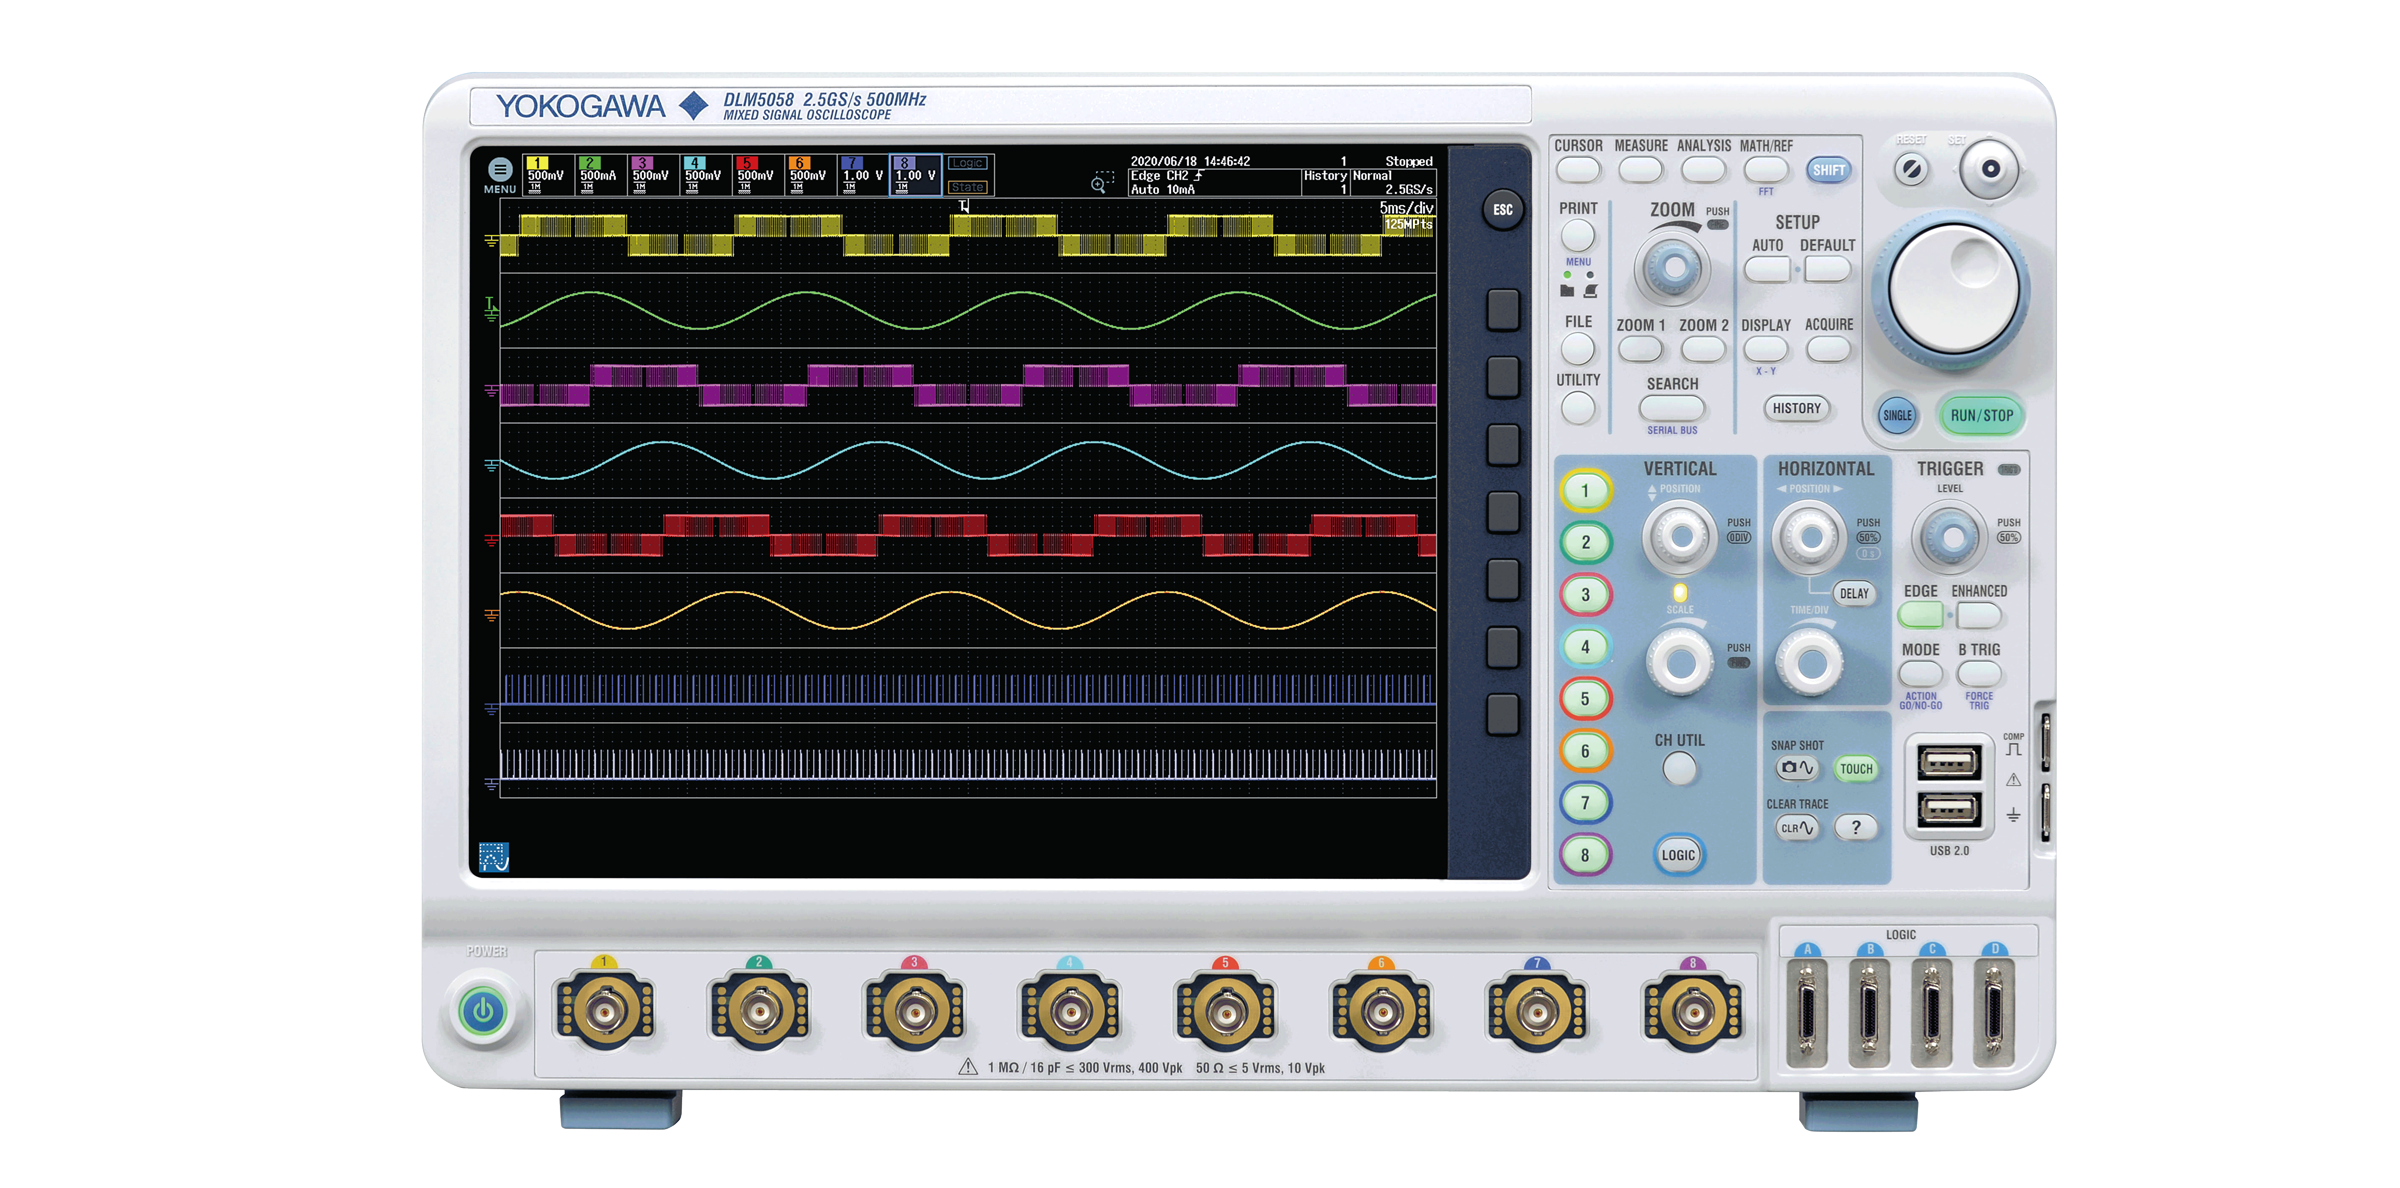Push the POWER button
The image size is (2400, 1188).
pyautogui.click(x=483, y=1011)
